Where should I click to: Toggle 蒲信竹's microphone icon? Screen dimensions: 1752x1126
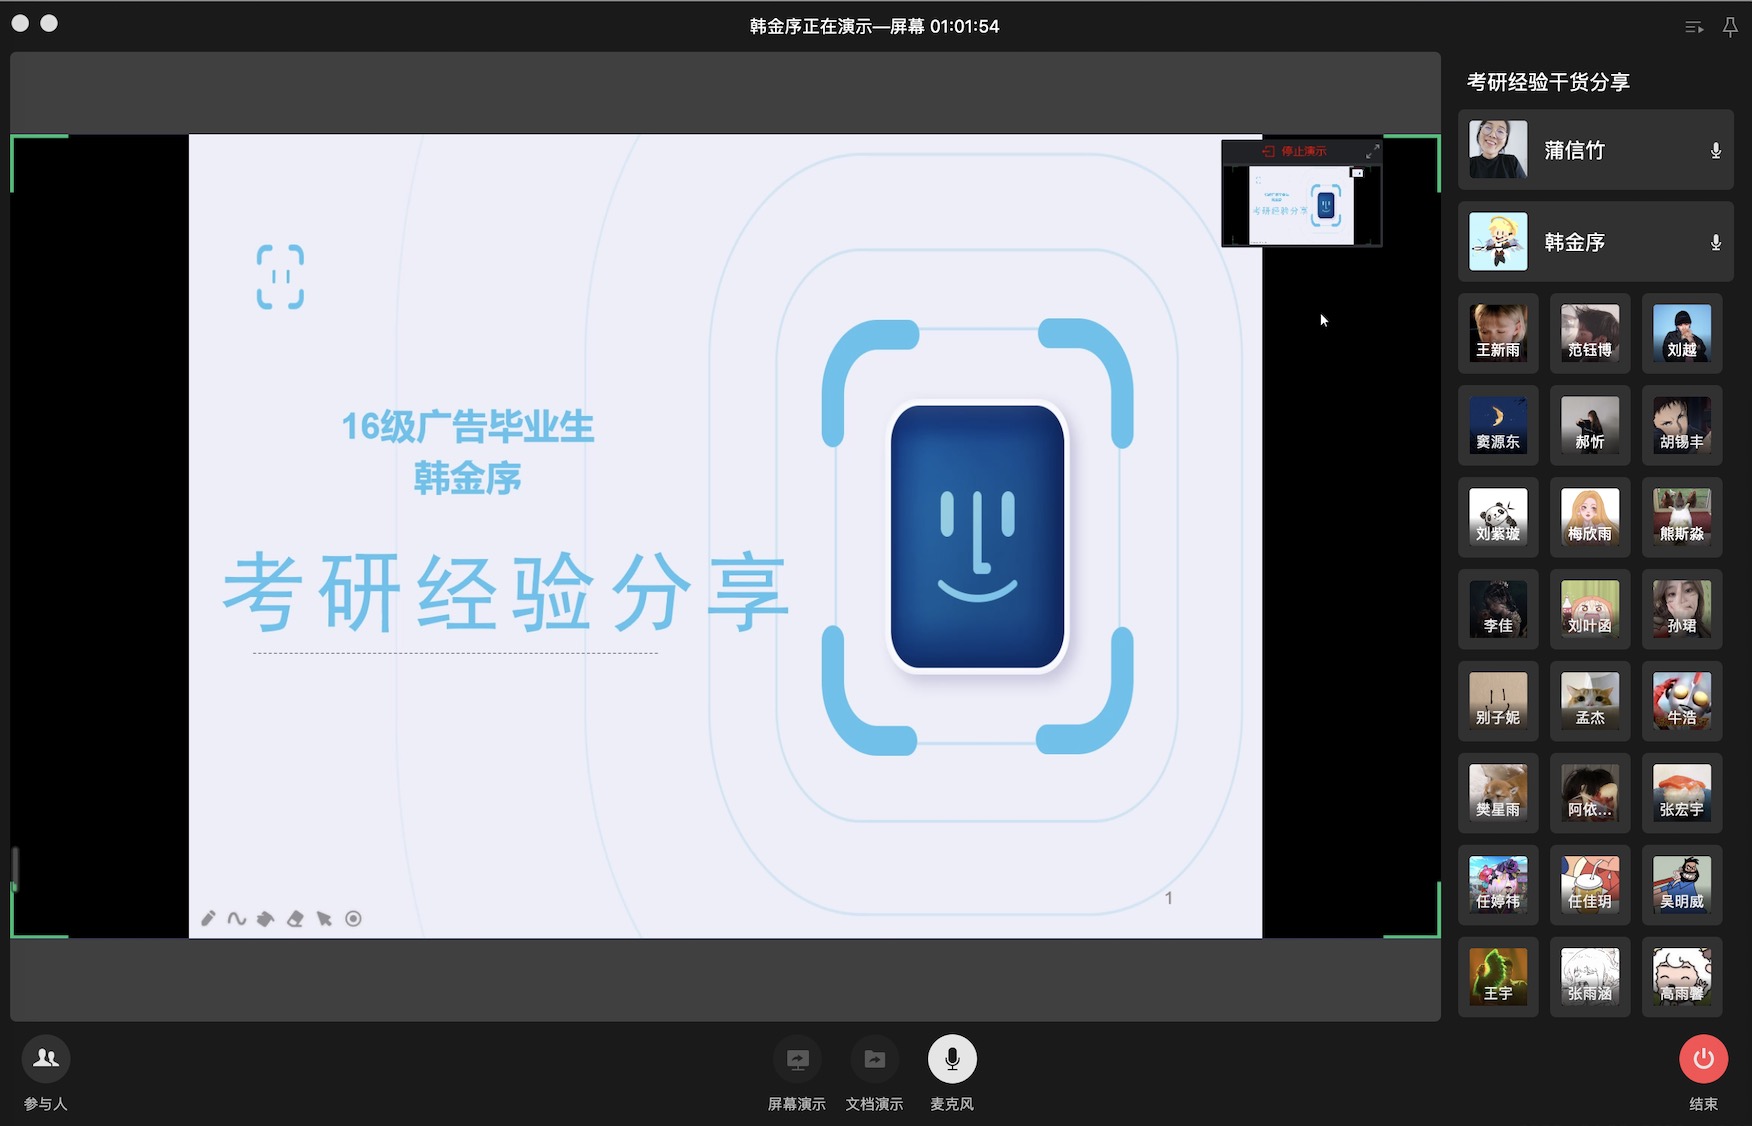tap(1715, 151)
